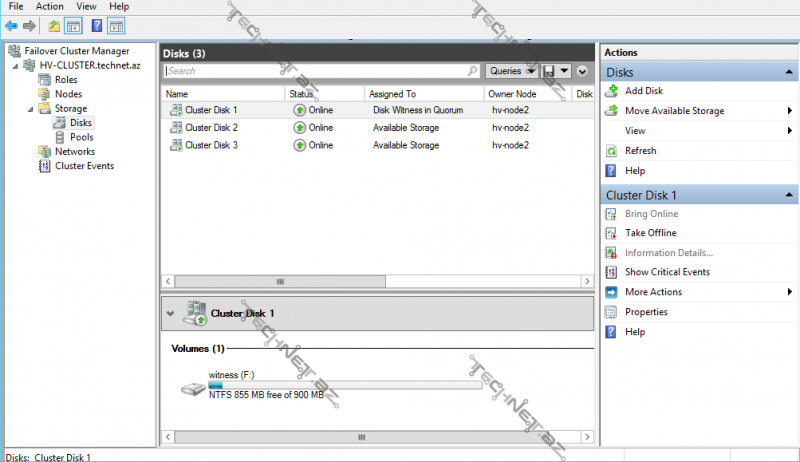Sort by the Assigned To column header
The image size is (800, 462).
424,94
